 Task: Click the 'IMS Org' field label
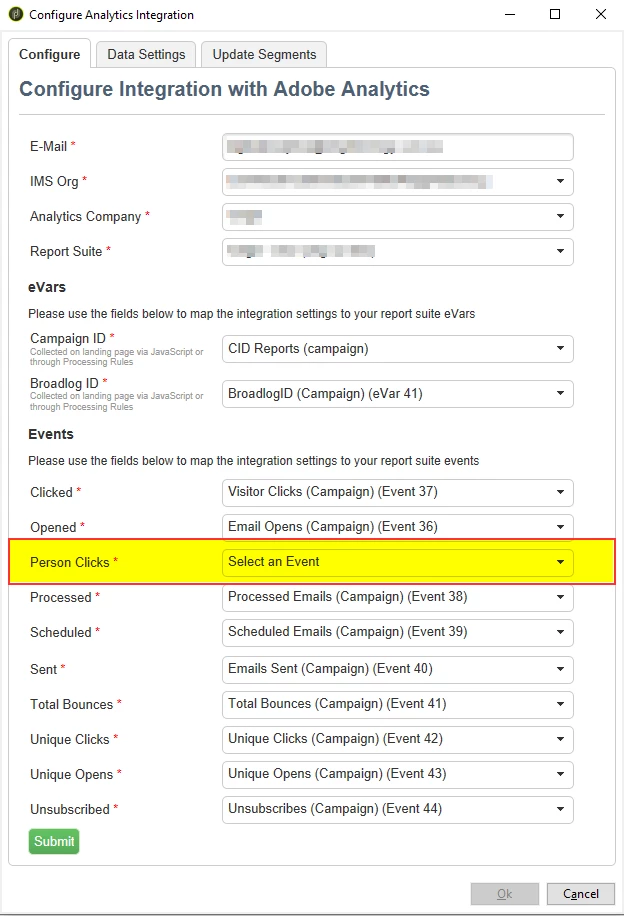[54, 181]
